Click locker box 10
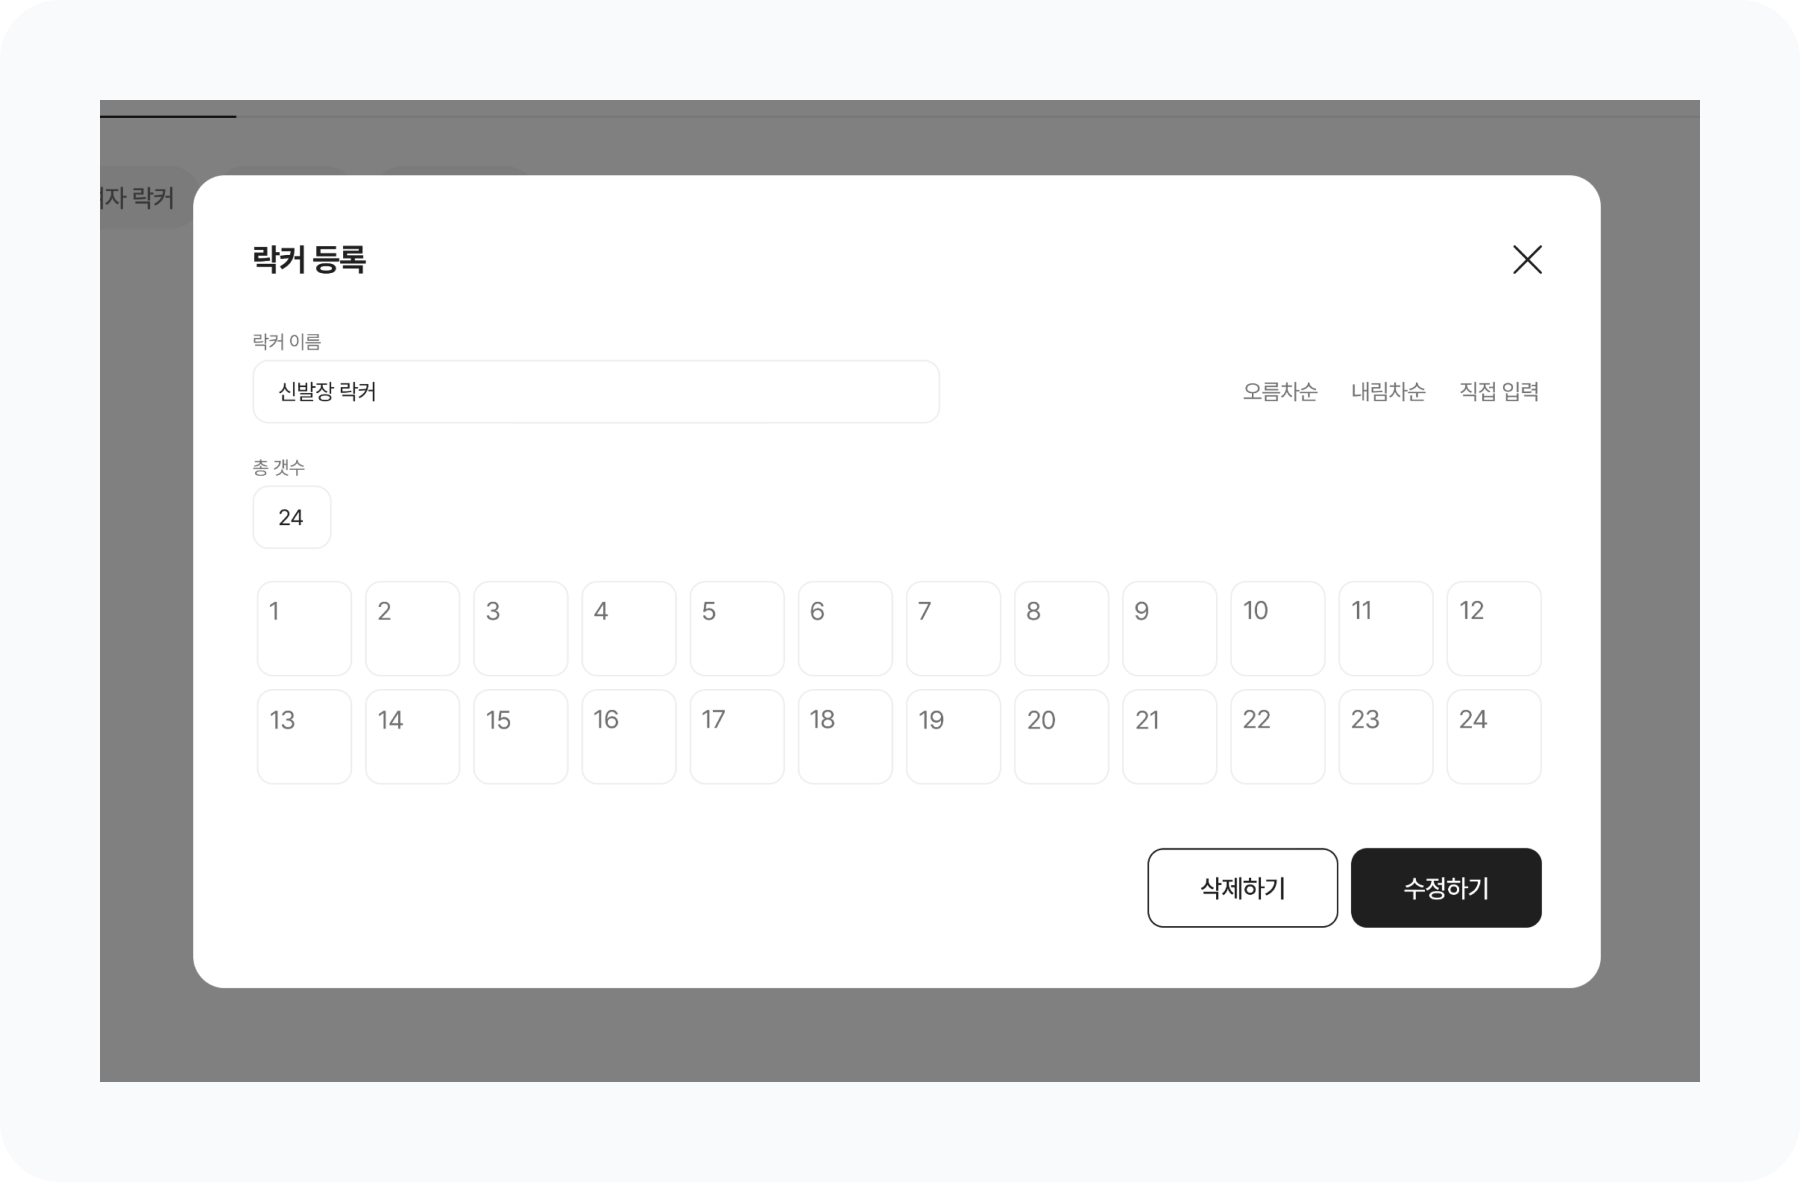Image resolution: width=1800 pixels, height=1182 pixels. pyautogui.click(x=1278, y=629)
